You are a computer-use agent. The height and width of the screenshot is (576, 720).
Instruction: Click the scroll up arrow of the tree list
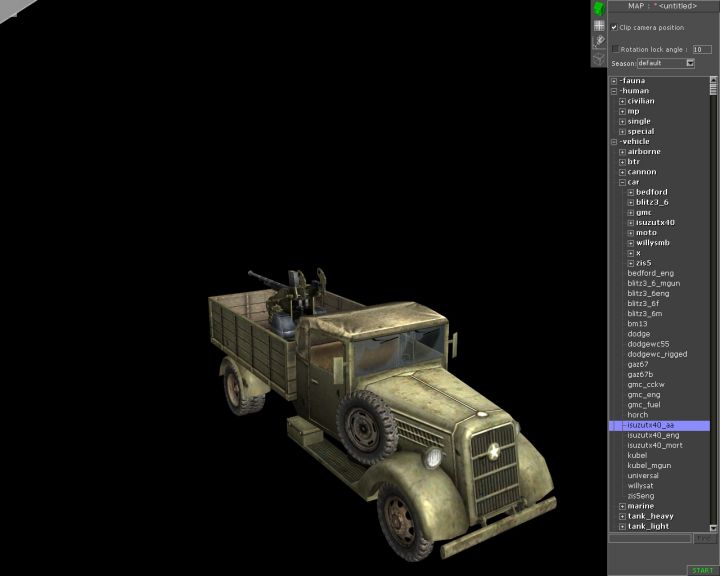point(714,80)
